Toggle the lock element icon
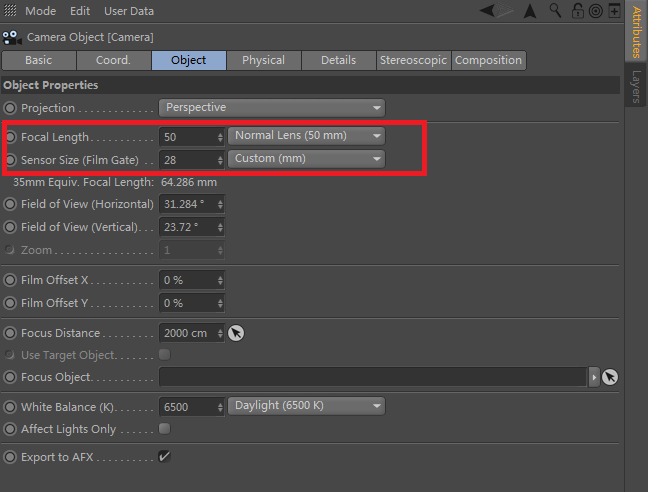 (576, 11)
